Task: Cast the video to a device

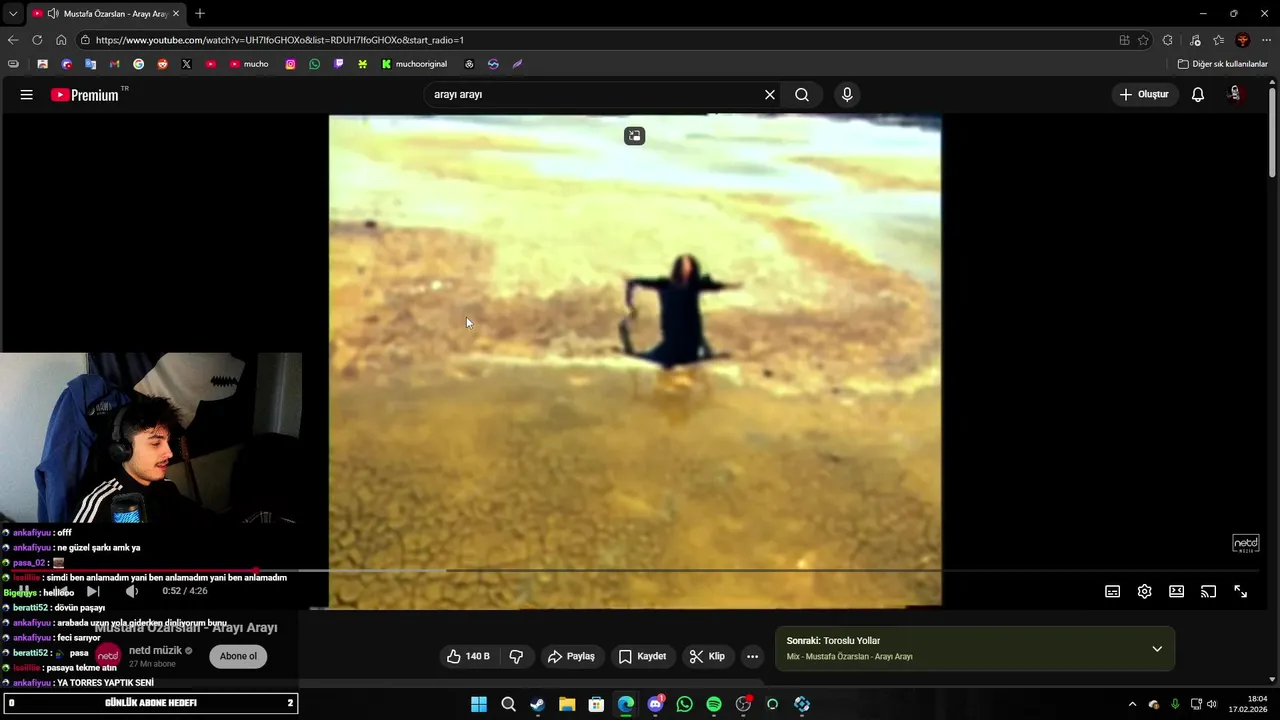Action: [x=1208, y=591]
